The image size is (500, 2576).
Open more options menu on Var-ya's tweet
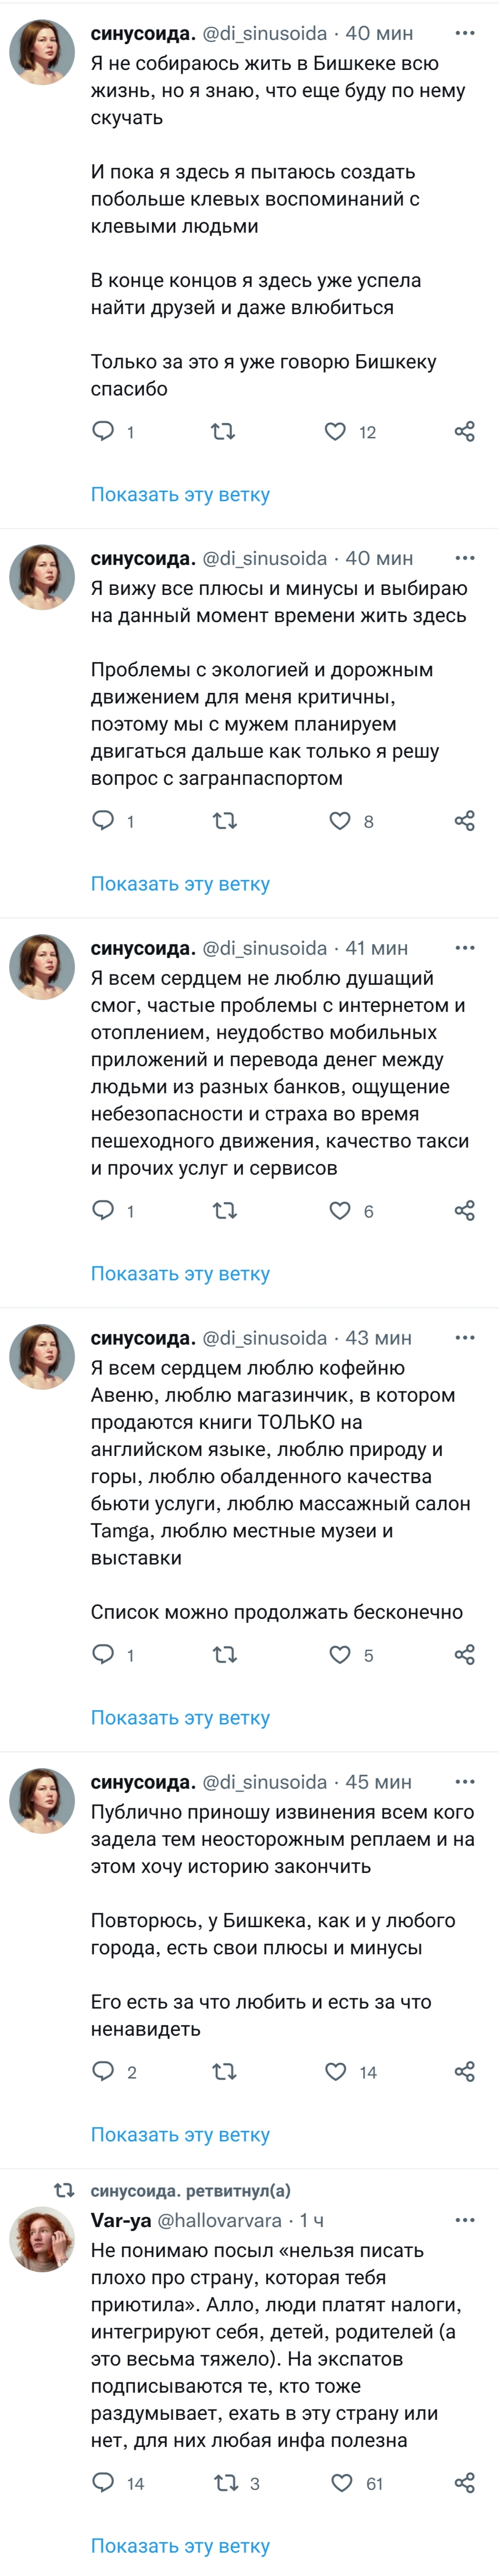(465, 2220)
